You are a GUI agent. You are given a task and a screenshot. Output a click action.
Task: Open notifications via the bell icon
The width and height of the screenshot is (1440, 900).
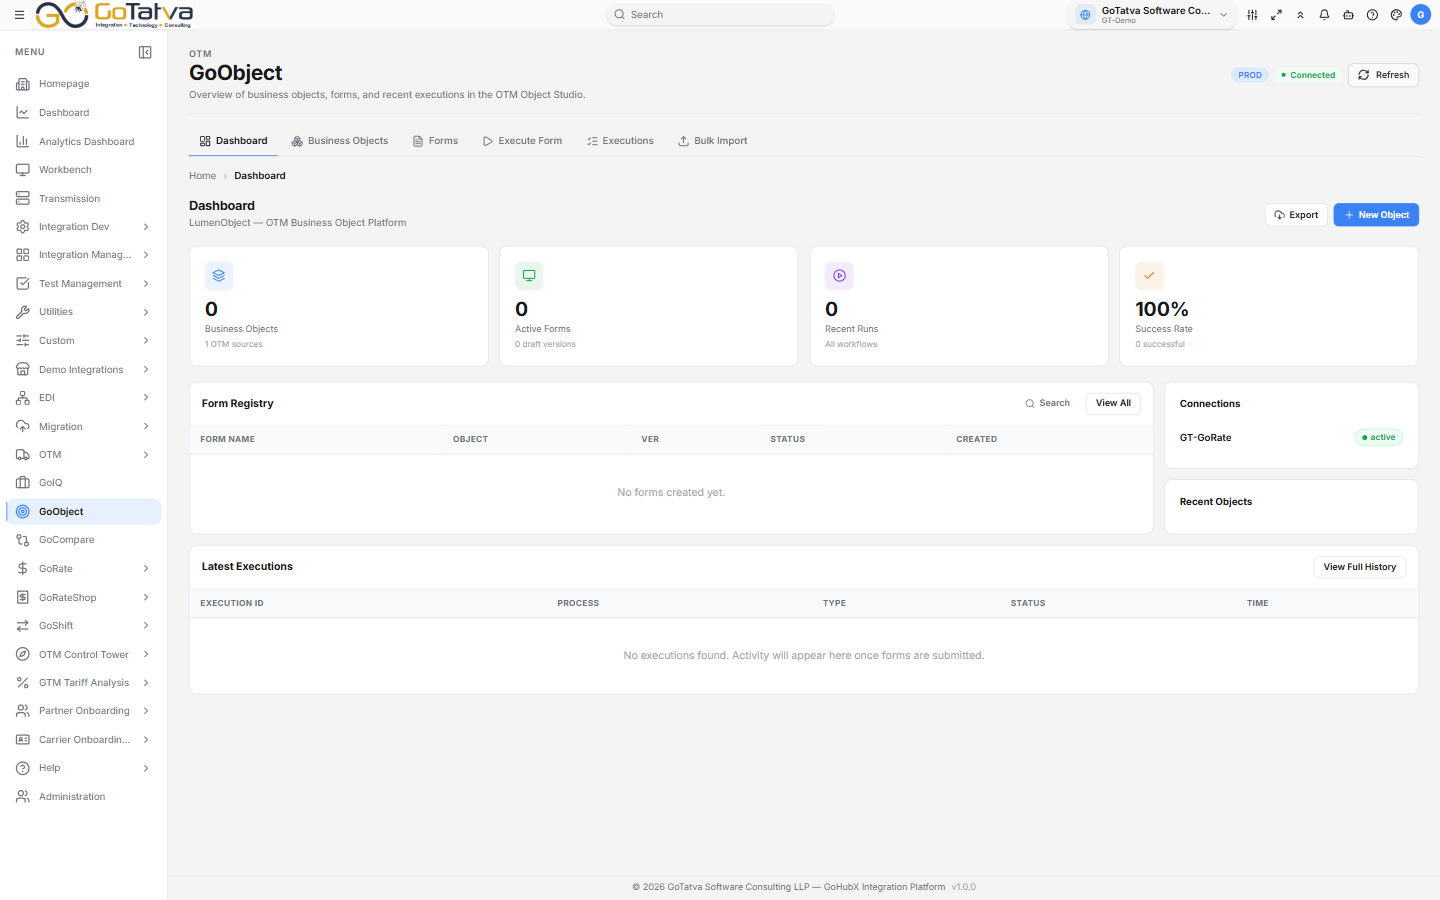tap(1324, 15)
